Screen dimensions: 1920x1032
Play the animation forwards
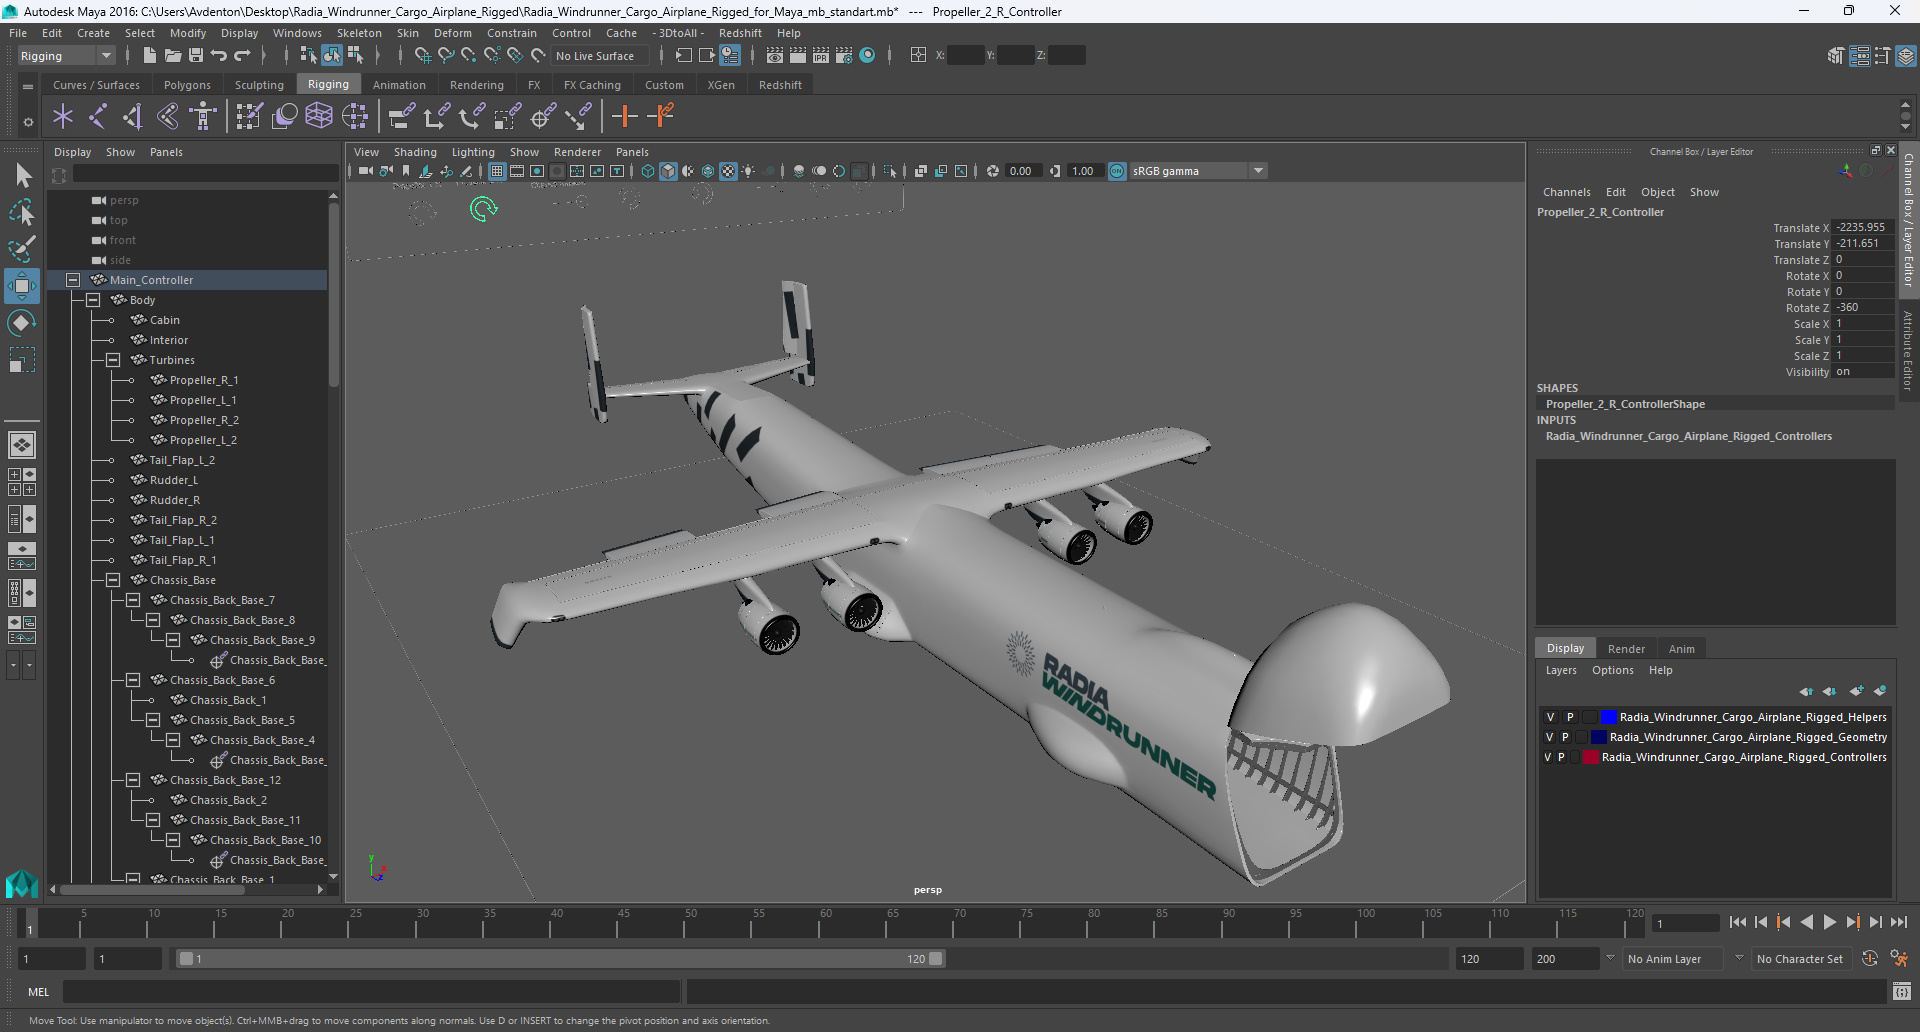[x=1829, y=923]
